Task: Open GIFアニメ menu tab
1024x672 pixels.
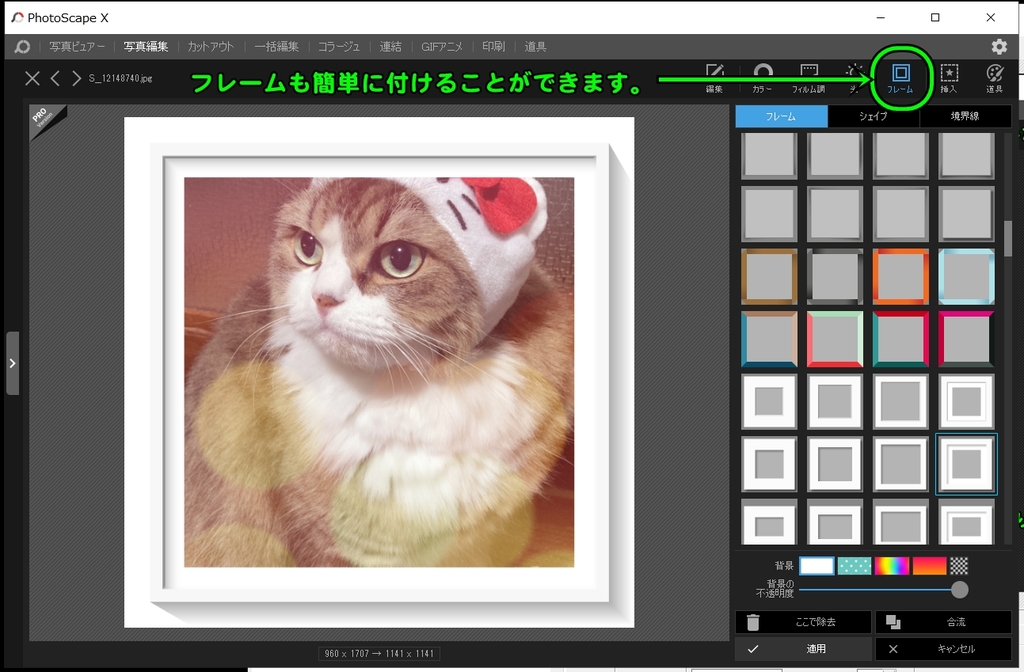Action: pyautogui.click(x=441, y=46)
